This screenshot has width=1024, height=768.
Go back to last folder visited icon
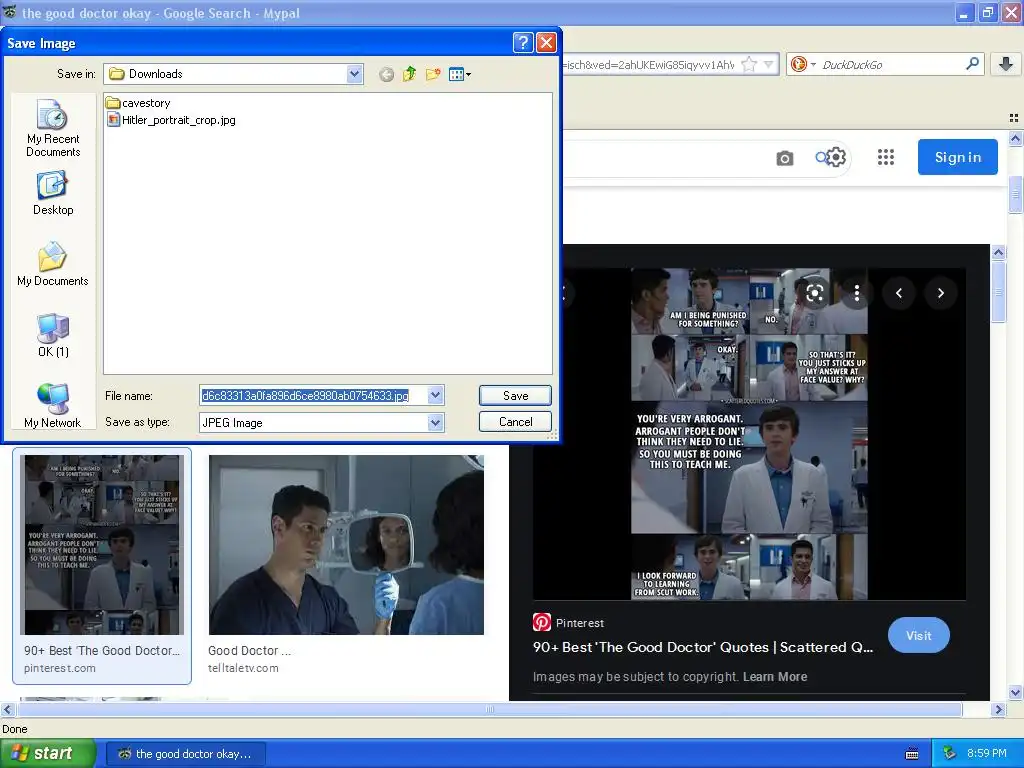386,74
